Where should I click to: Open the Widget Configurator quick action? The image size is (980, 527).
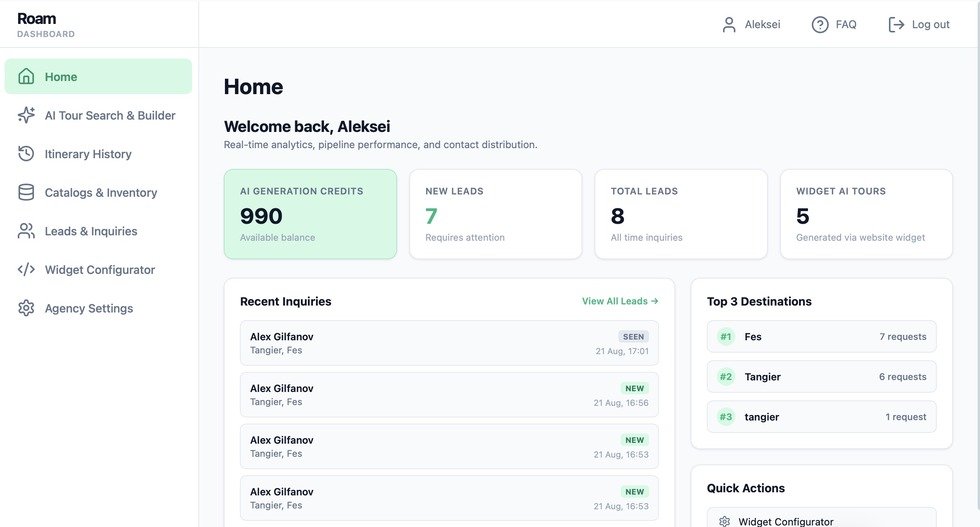click(x=821, y=521)
